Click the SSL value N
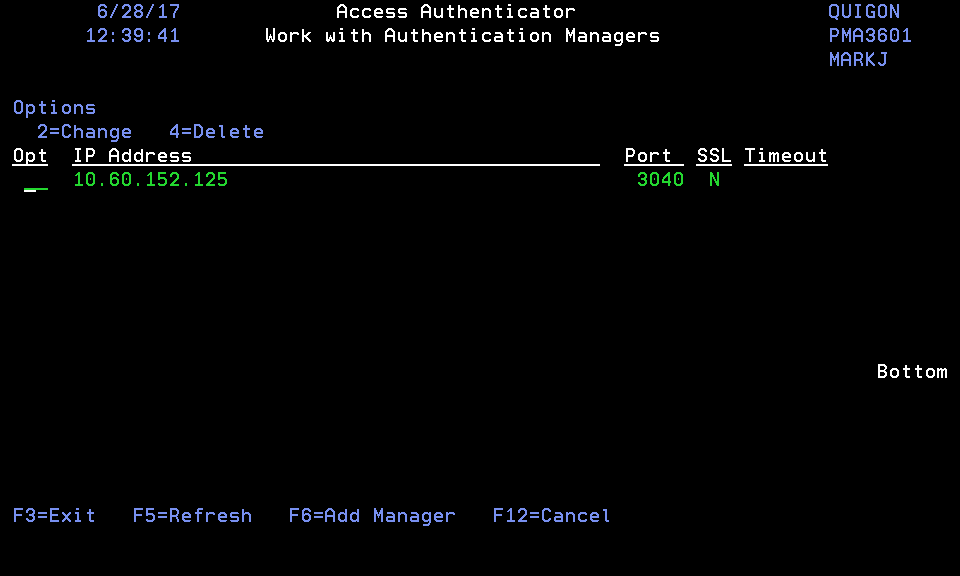Screen dimensions: 960x576 [714, 180]
